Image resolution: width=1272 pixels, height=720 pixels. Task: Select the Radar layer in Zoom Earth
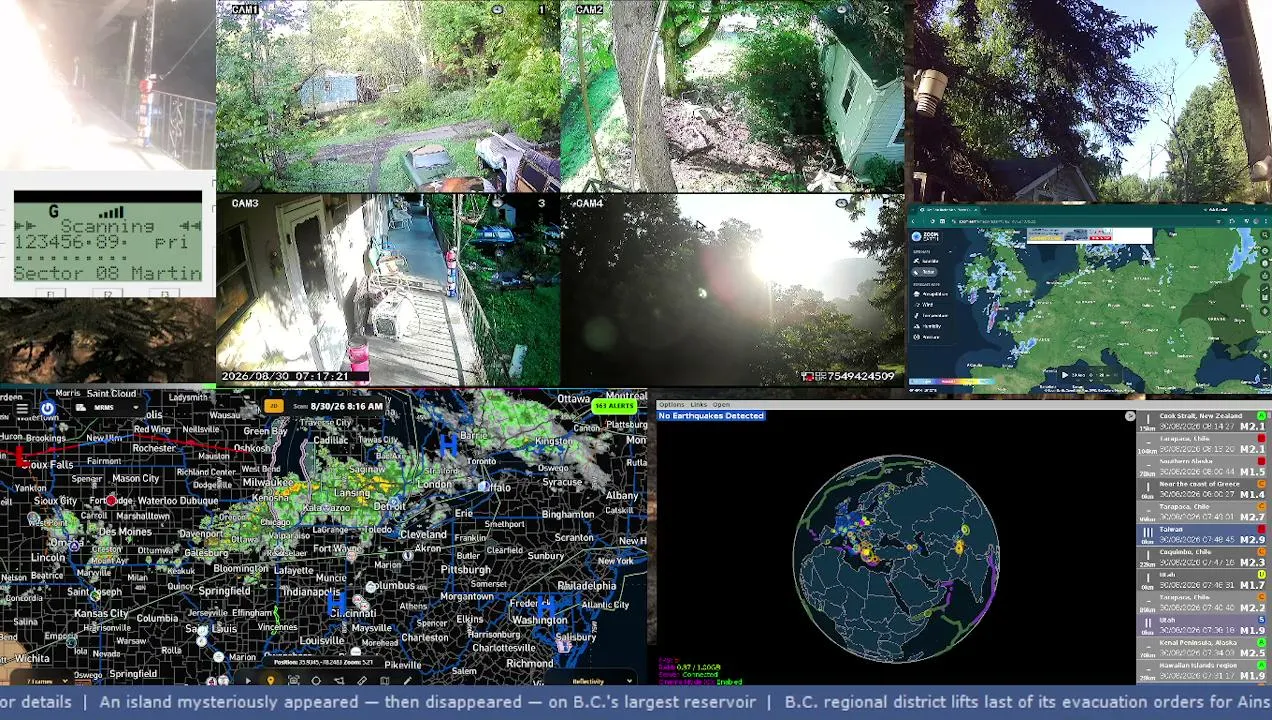pyautogui.click(x=924, y=272)
